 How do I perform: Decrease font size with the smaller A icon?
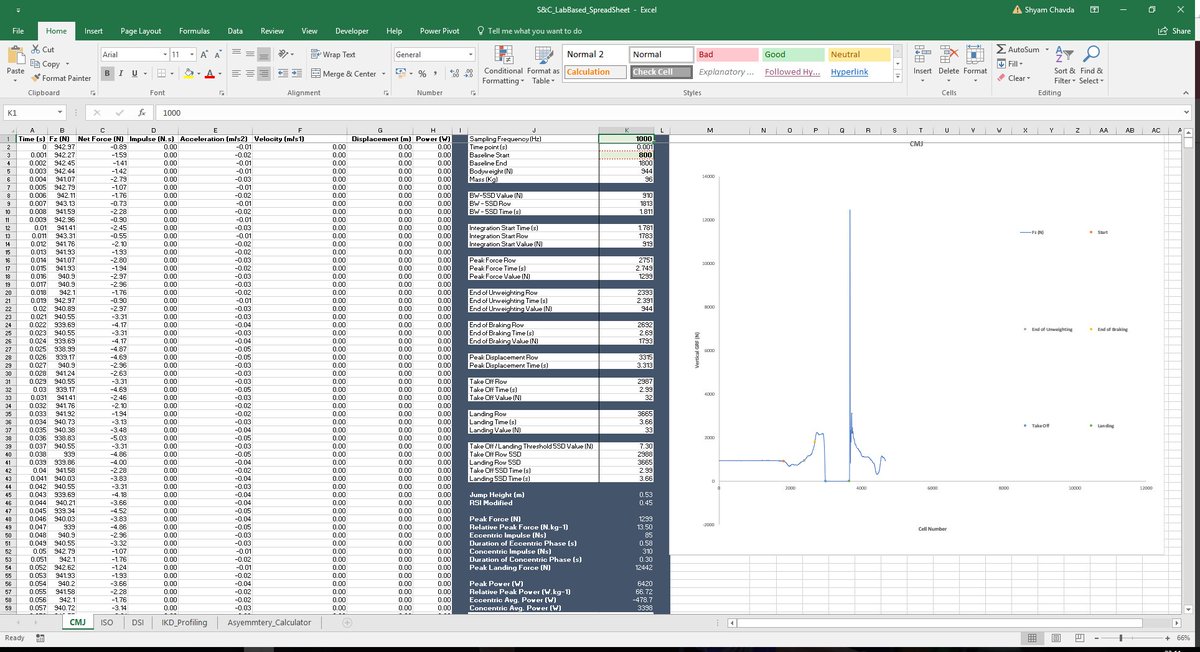point(217,54)
